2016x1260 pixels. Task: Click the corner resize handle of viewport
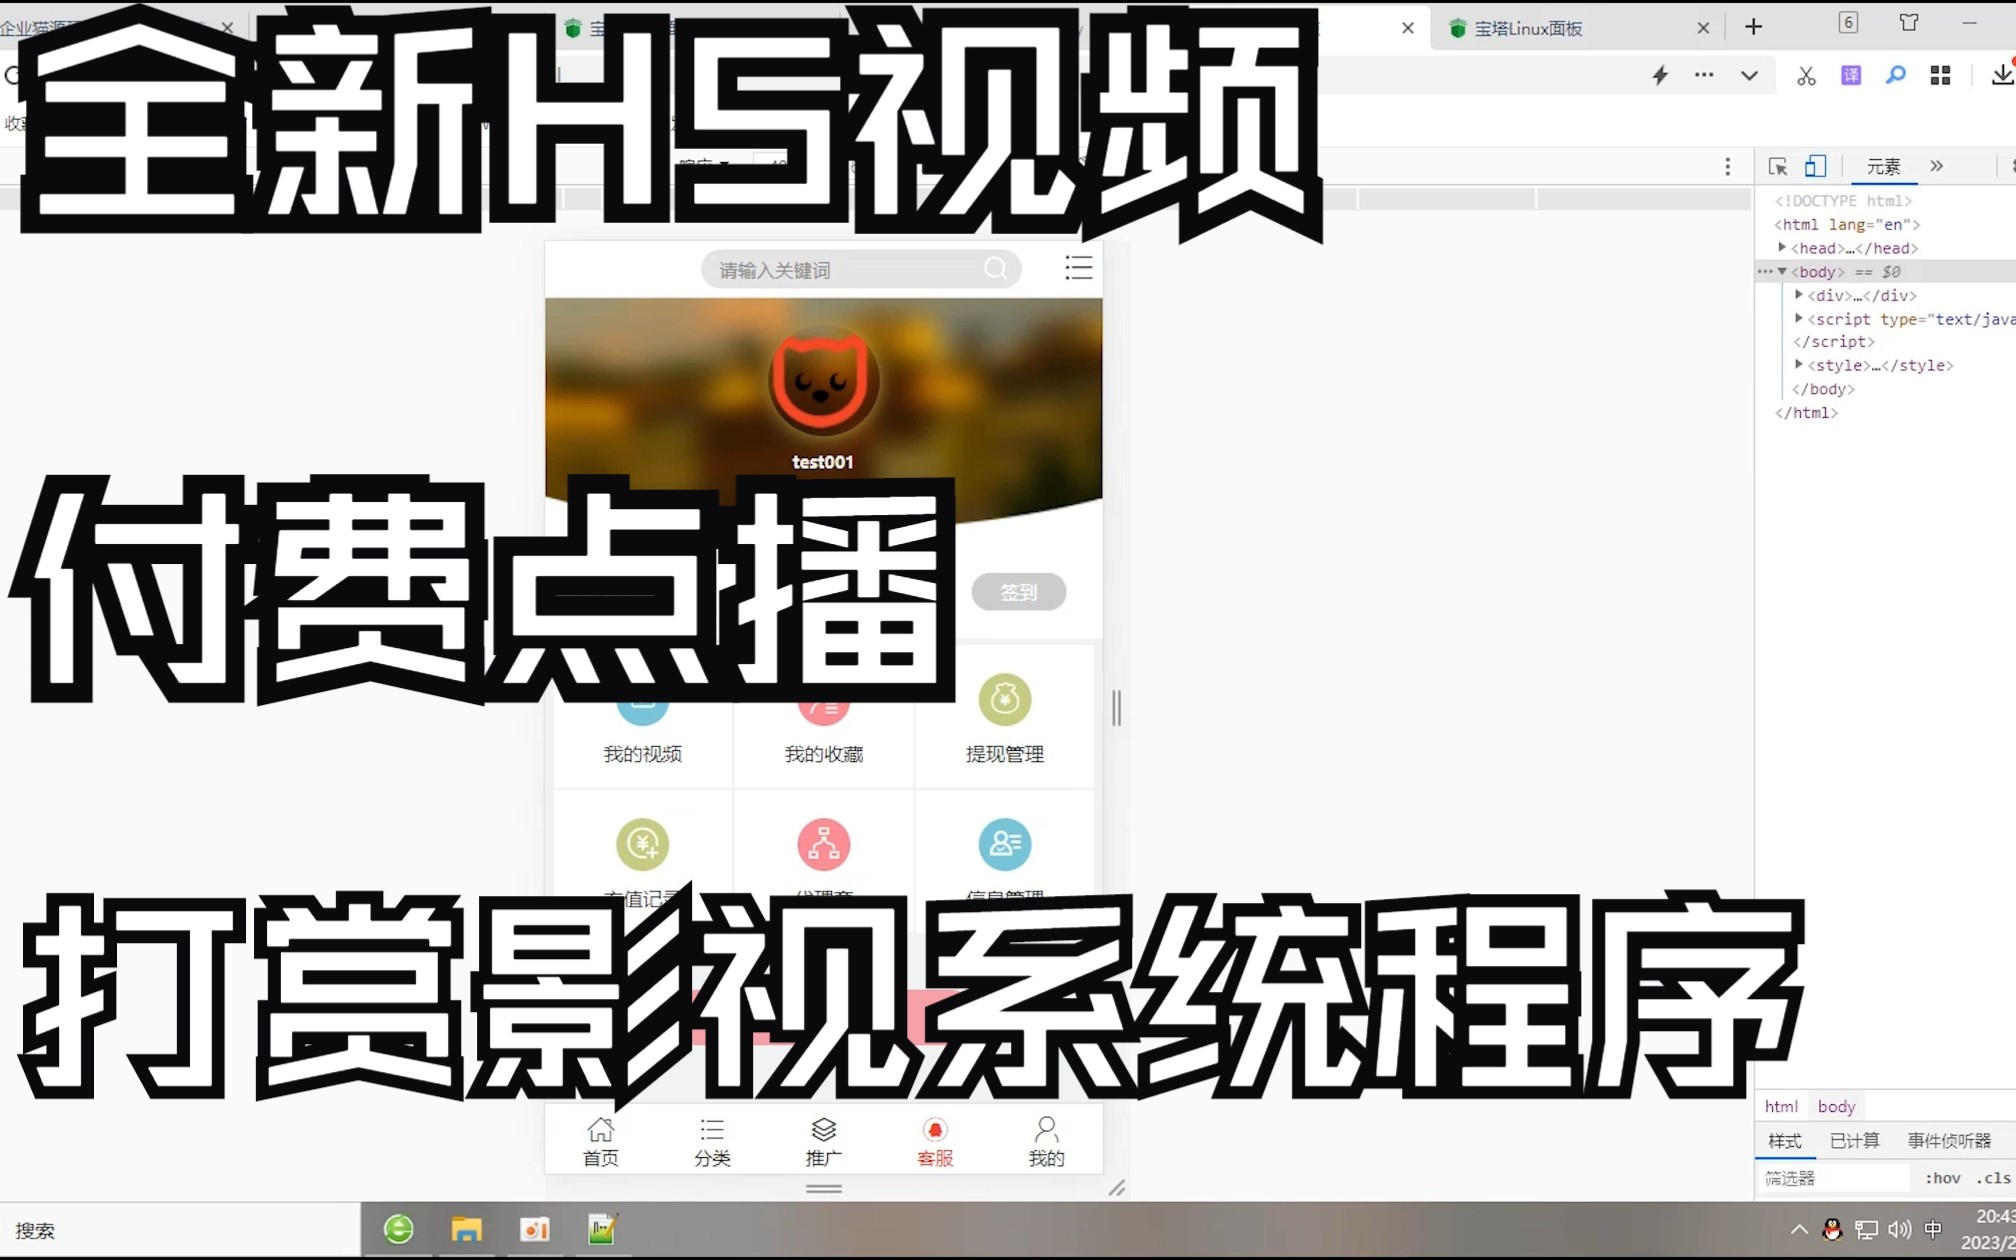click(1116, 1188)
